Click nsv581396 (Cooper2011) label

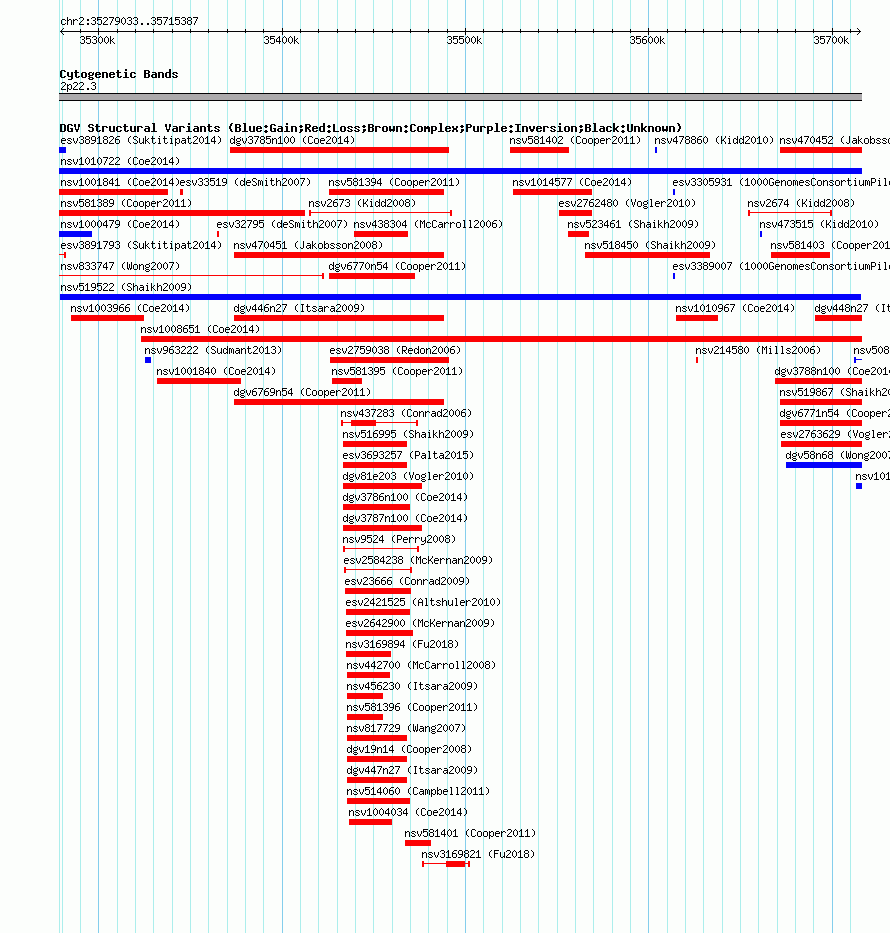click(412, 707)
